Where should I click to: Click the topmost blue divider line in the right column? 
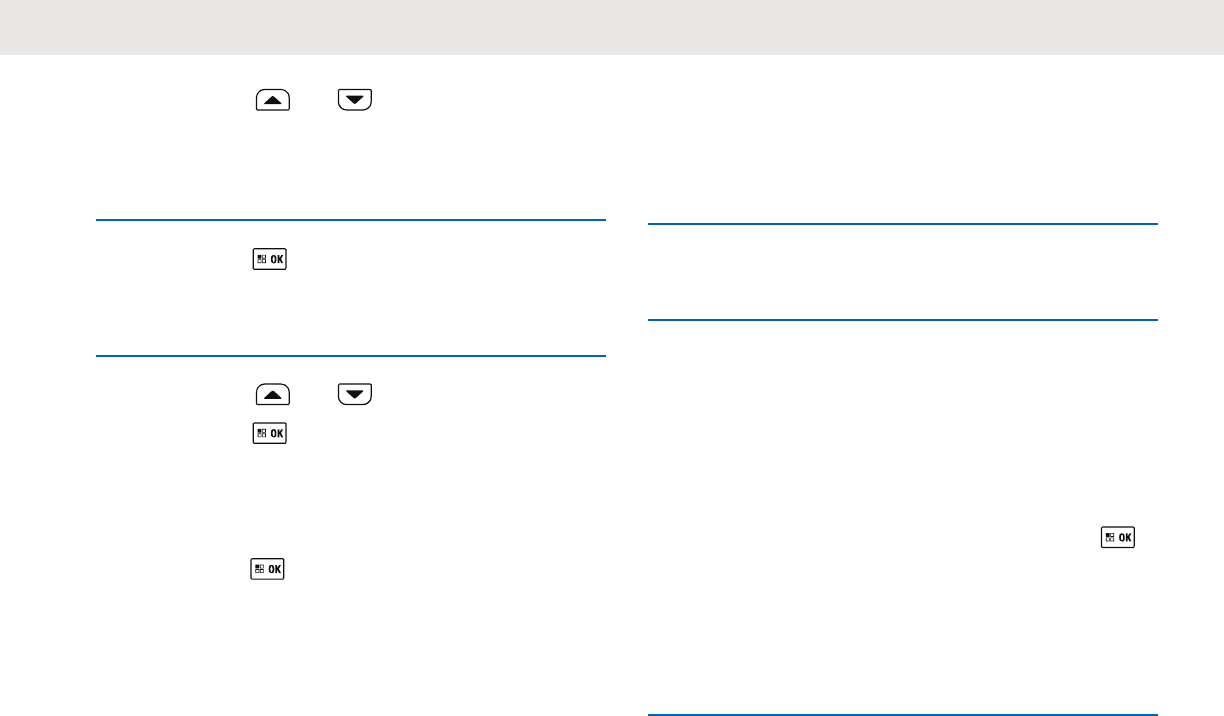[x=902, y=225]
